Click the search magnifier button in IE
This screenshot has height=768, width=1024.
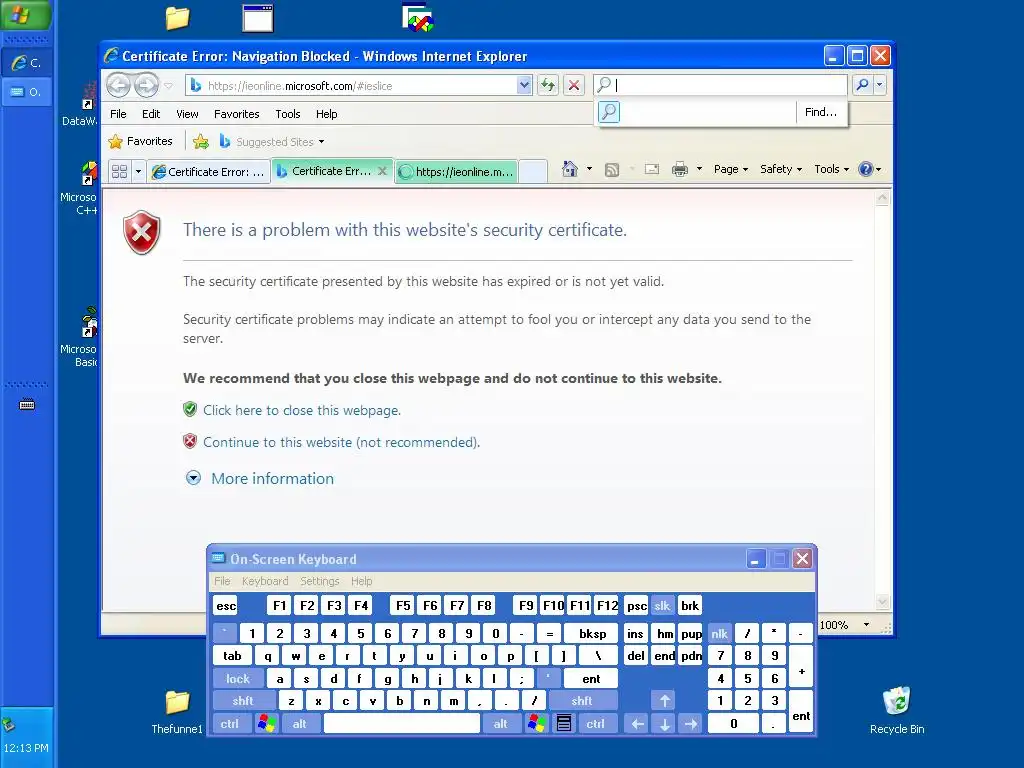coord(862,84)
